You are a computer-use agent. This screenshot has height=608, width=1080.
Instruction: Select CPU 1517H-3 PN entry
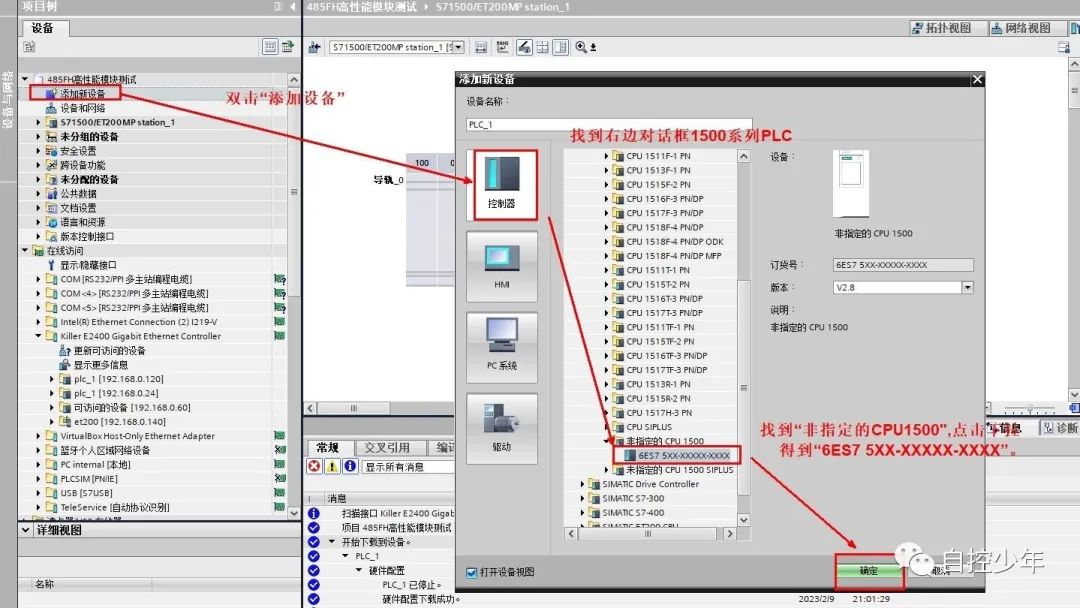(x=658, y=412)
